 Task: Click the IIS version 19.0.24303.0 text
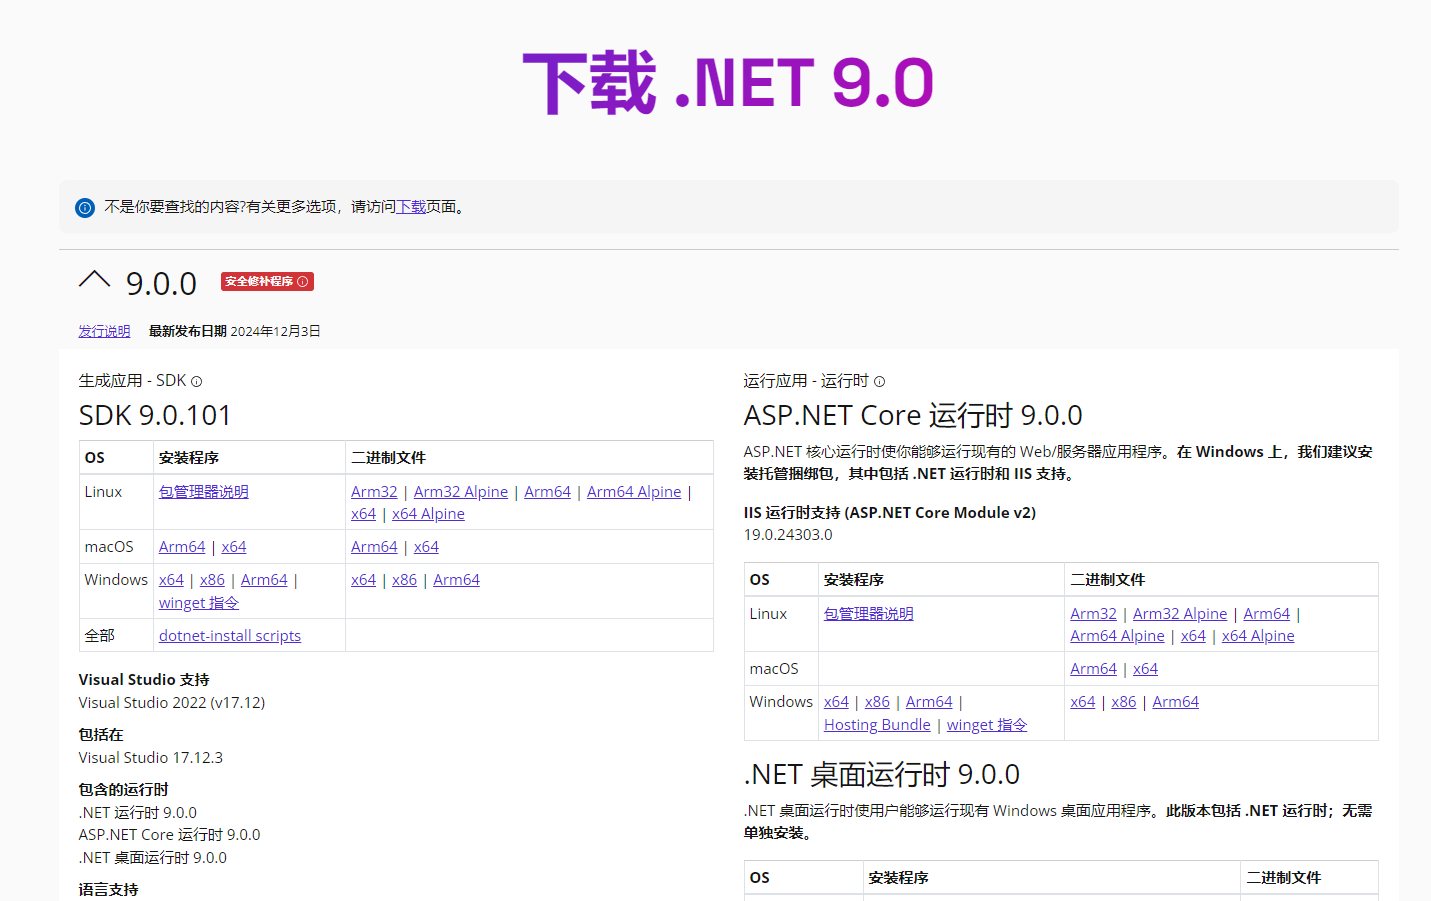point(788,535)
